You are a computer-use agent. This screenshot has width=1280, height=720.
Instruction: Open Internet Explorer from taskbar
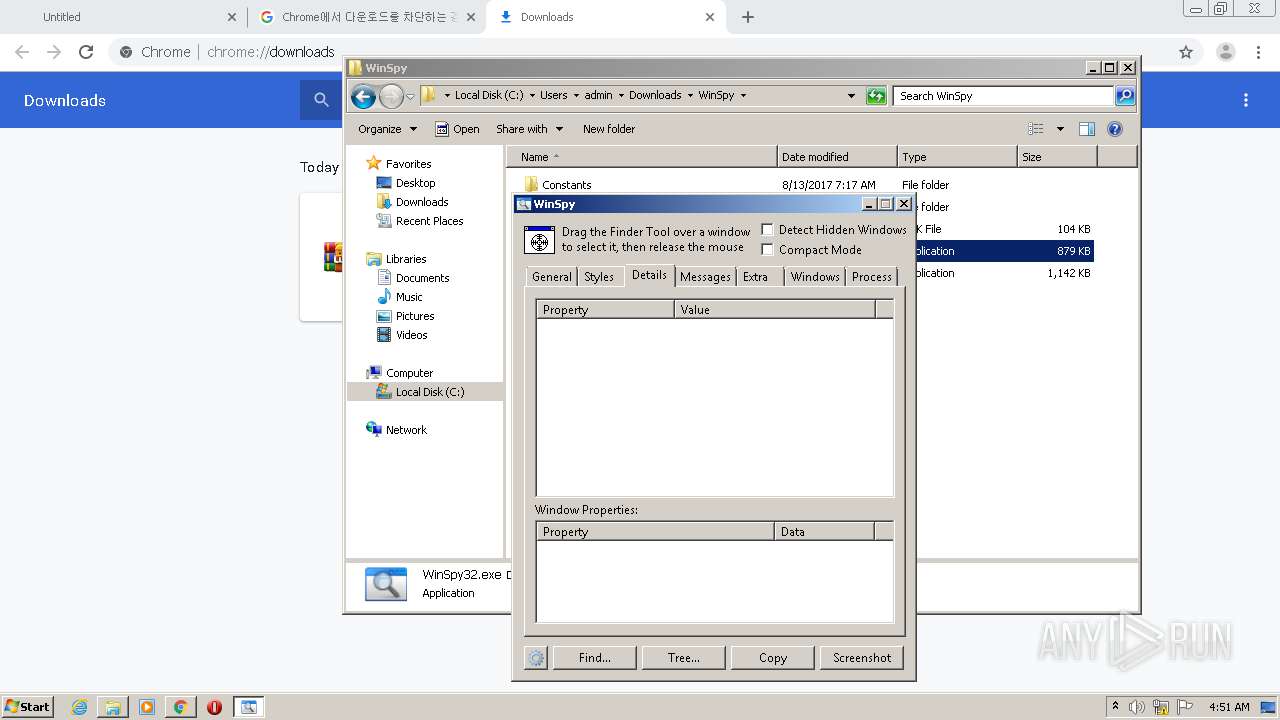tap(79, 707)
